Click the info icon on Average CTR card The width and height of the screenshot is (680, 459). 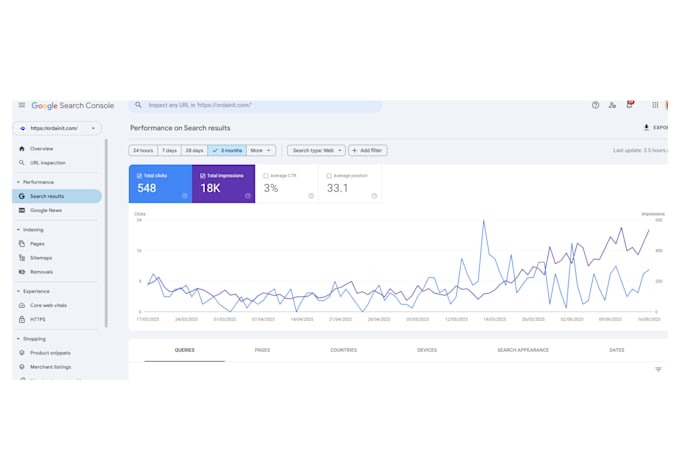311,196
